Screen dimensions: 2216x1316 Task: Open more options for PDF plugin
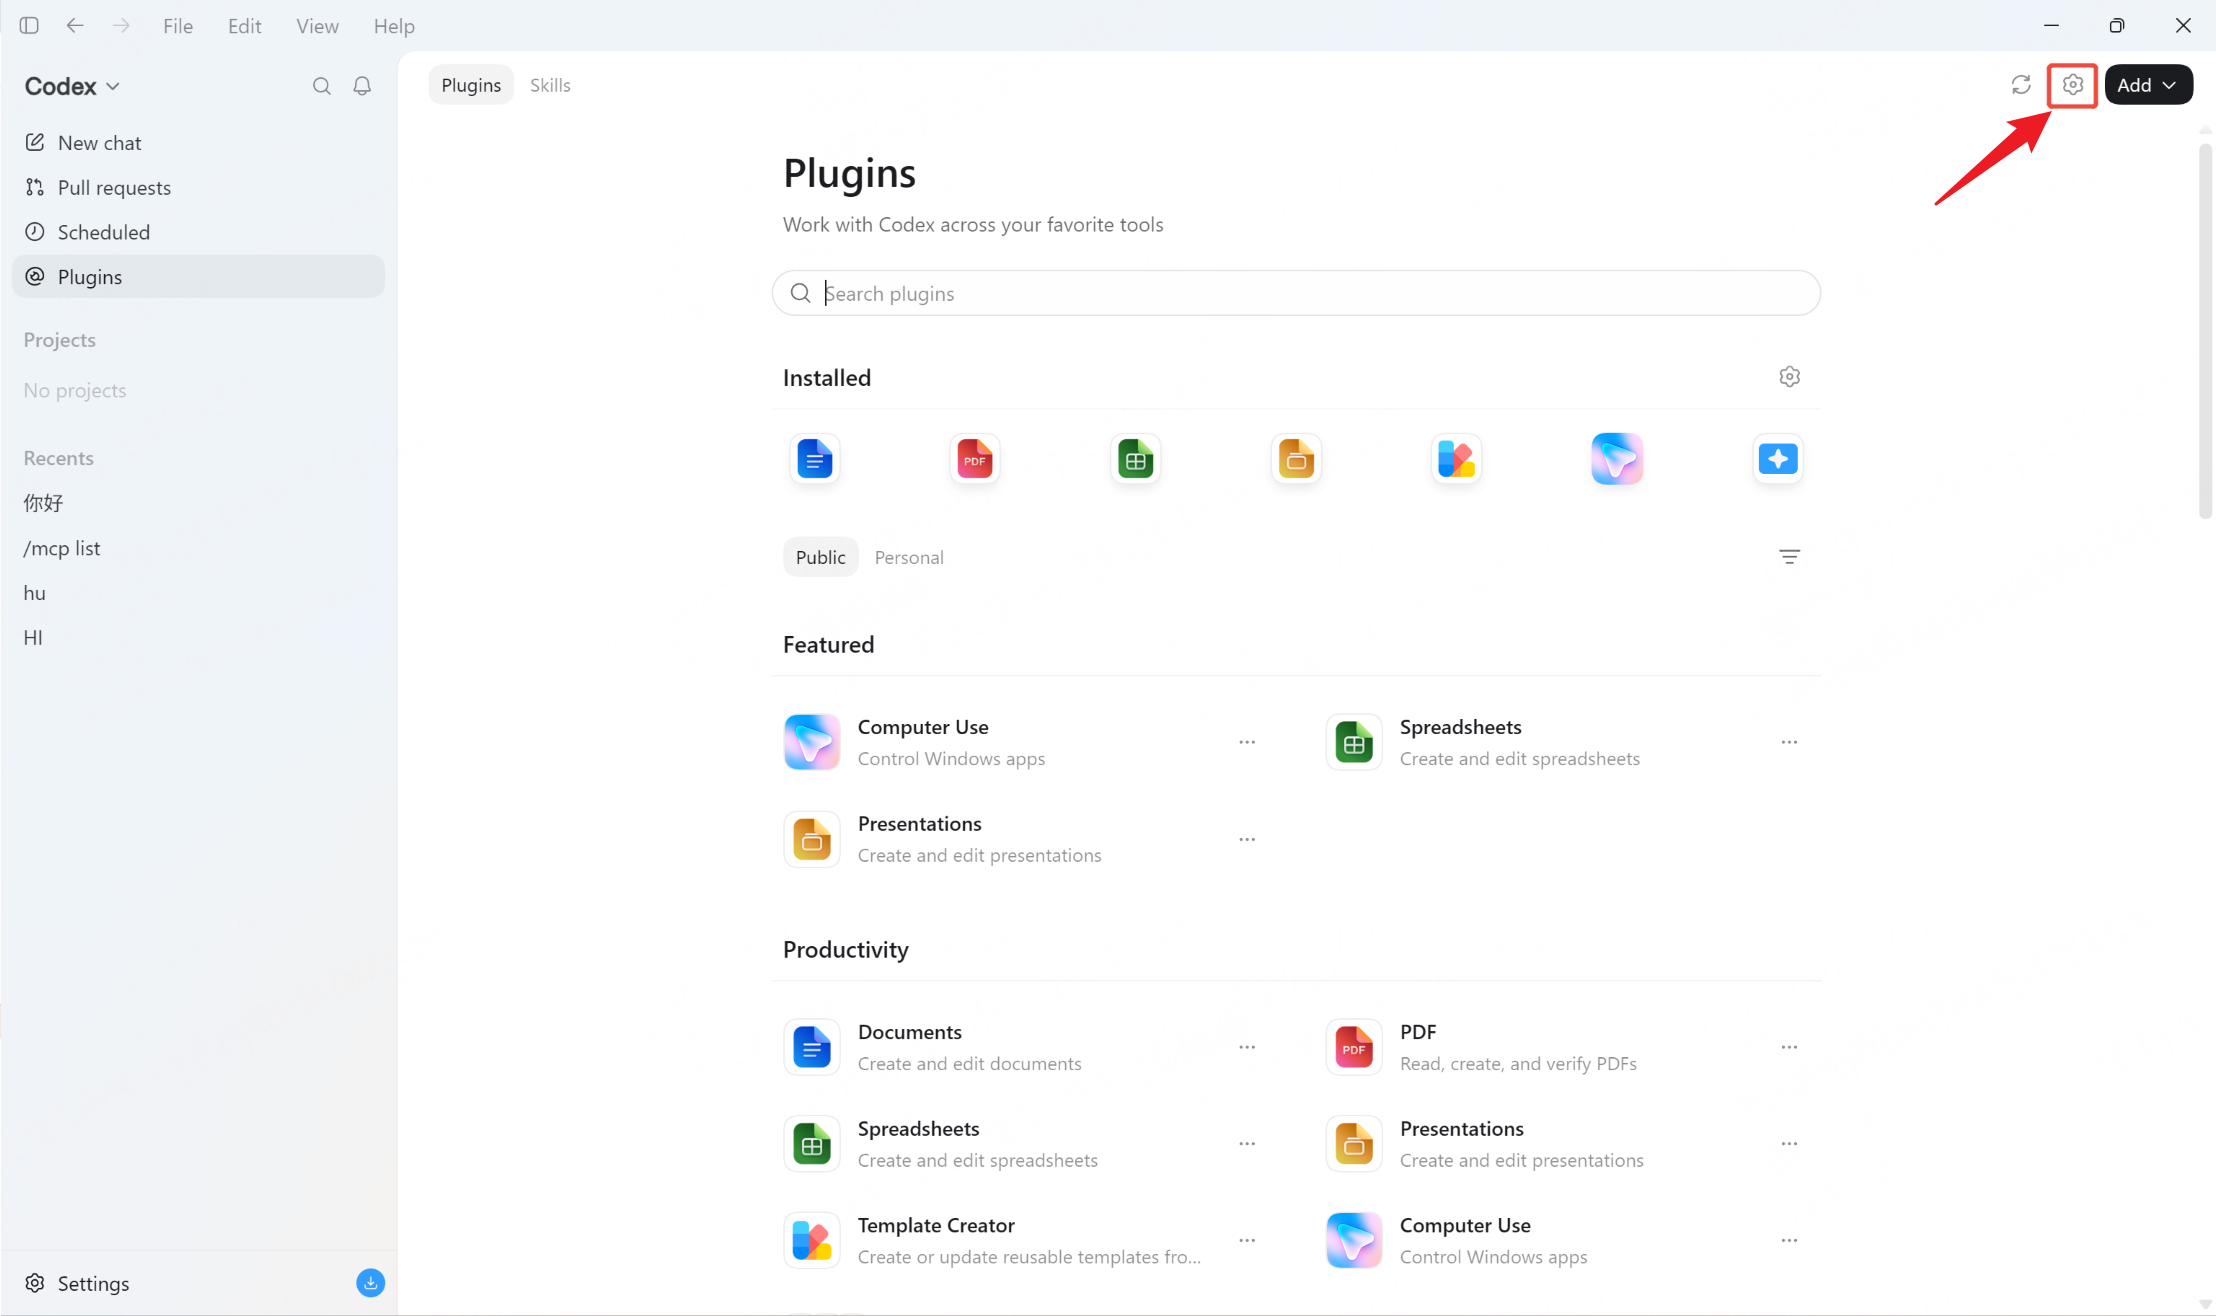click(x=1789, y=1047)
